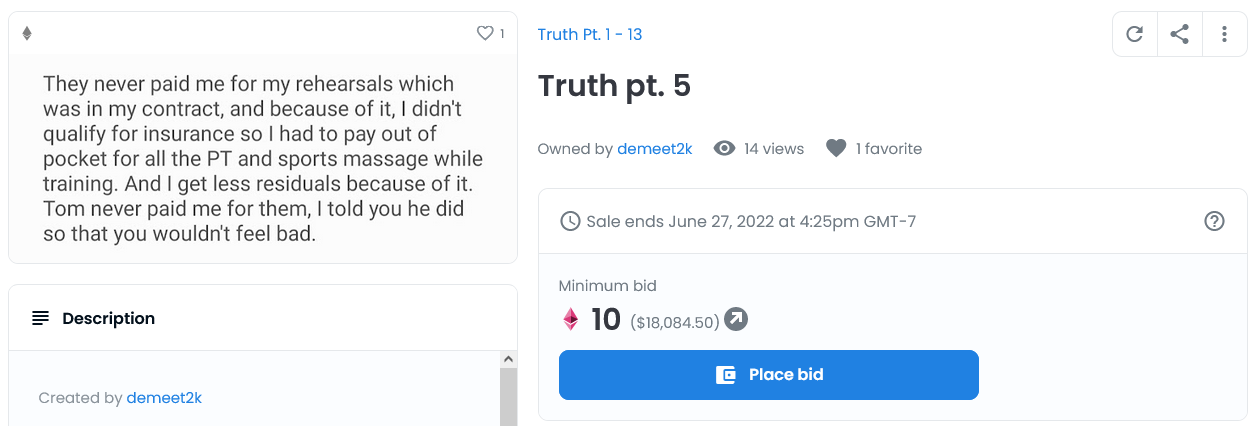This screenshot has width=1255, height=426.
Task: Click the red Ethereum price icon
Action: (570, 319)
